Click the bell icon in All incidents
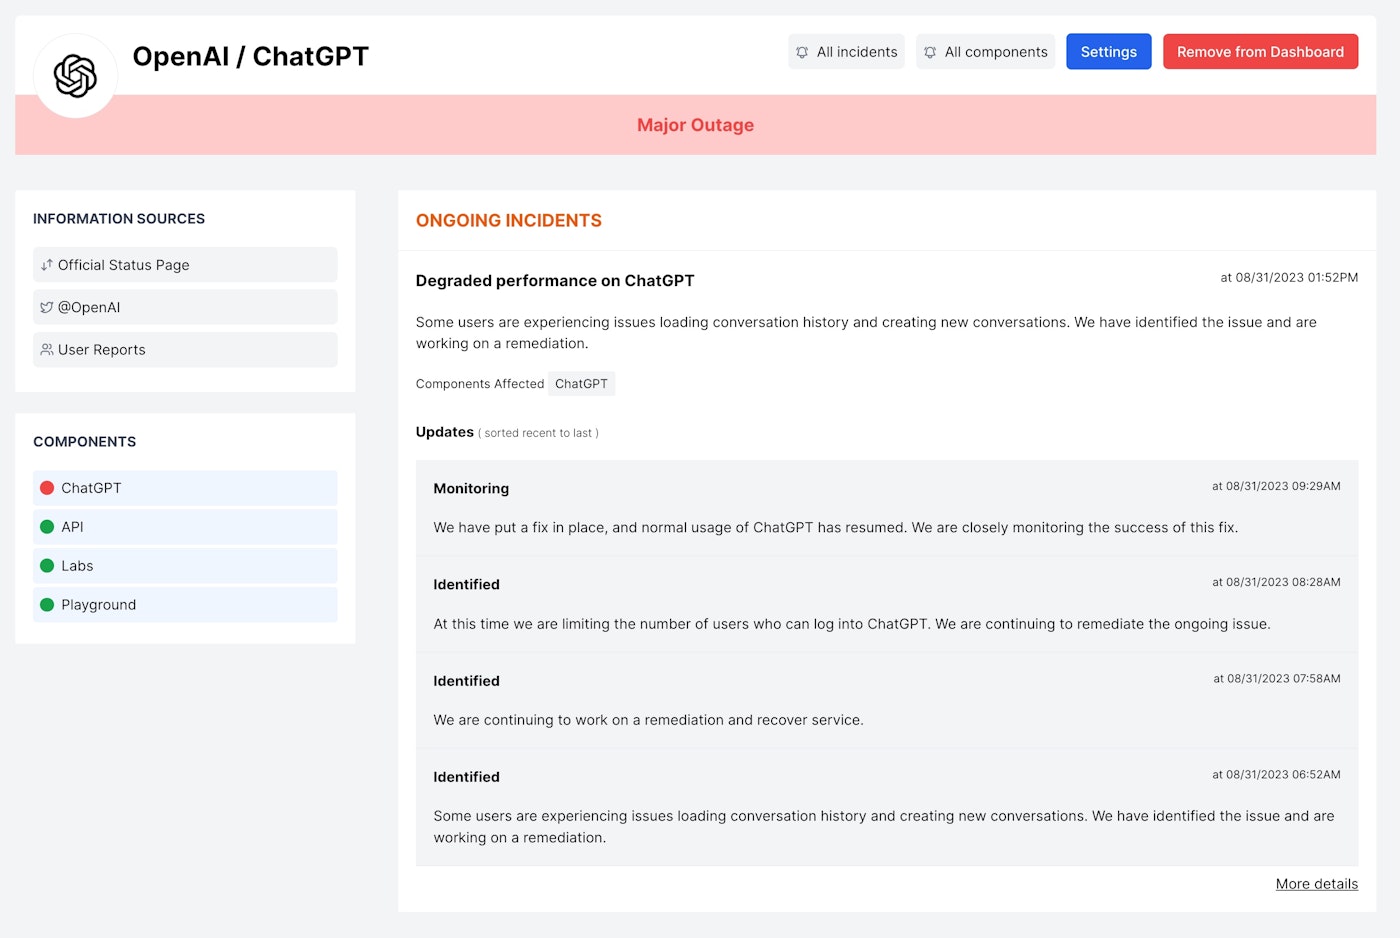The width and height of the screenshot is (1400, 938). [x=802, y=52]
